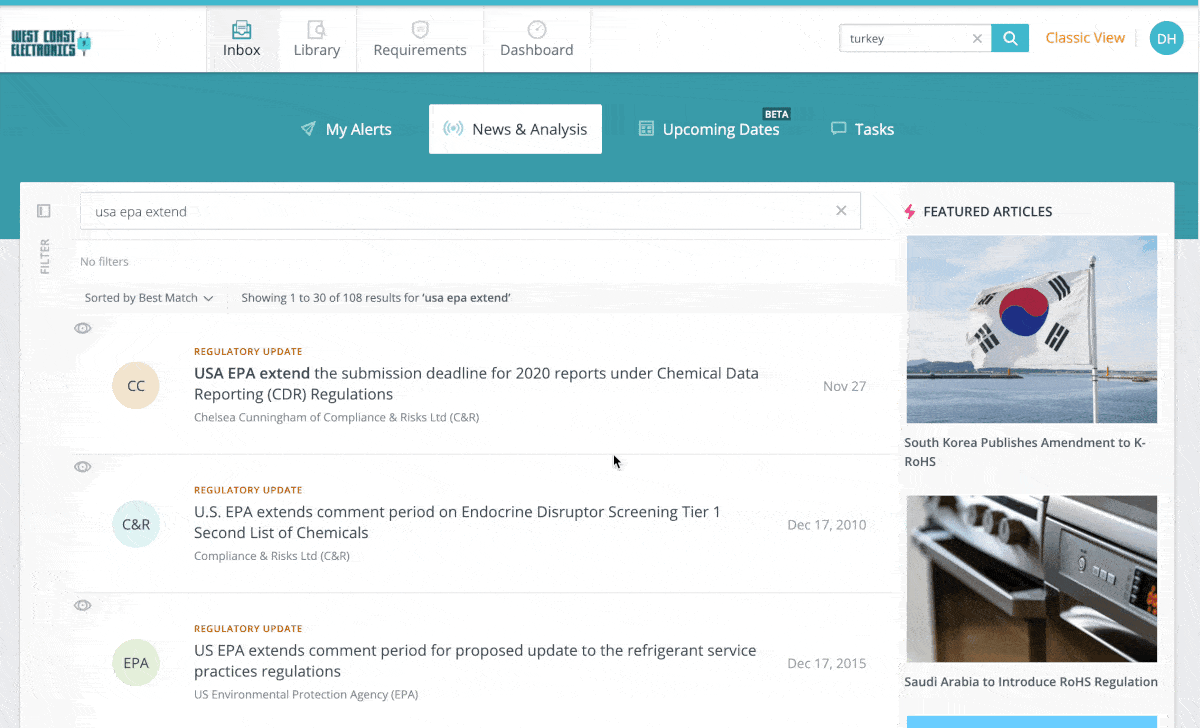
Task: Click in the 'usa epa extend' search field
Action: pos(450,211)
